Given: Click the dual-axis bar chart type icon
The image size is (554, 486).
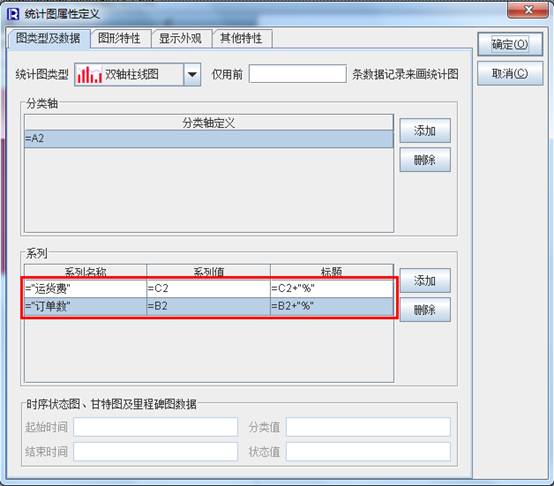Looking at the screenshot, I should click(x=89, y=75).
